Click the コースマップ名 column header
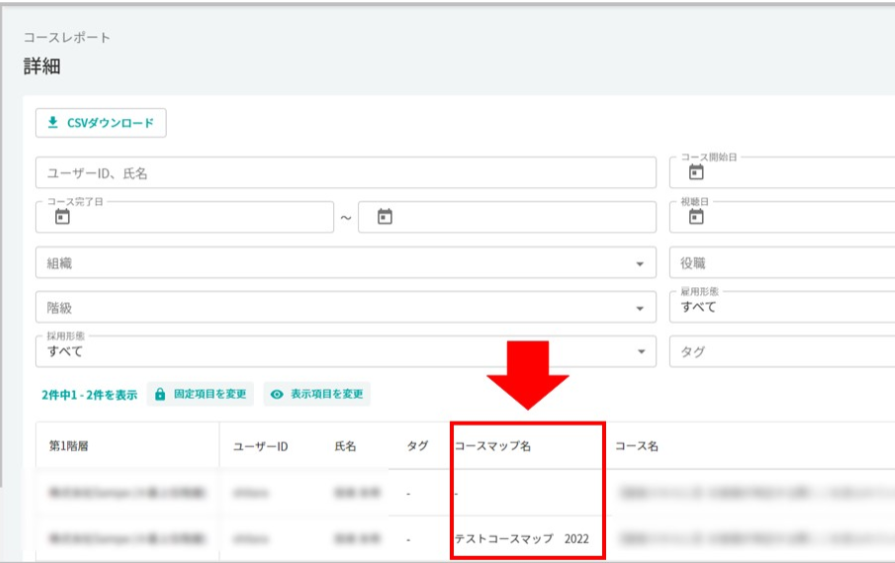This screenshot has height=563, width=895. point(493,446)
